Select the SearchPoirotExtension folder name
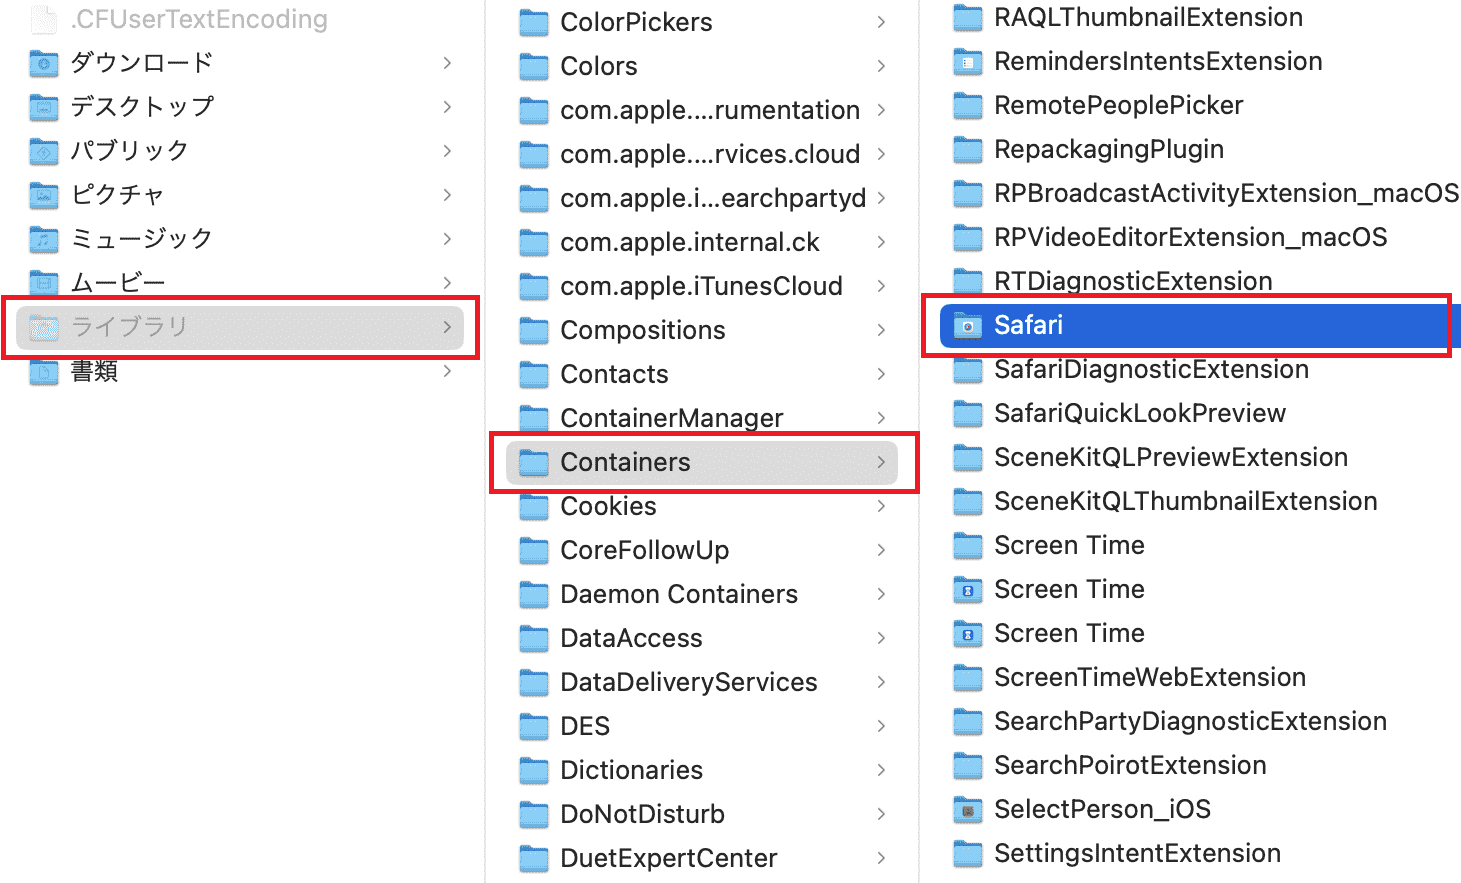 pos(1130,765)
